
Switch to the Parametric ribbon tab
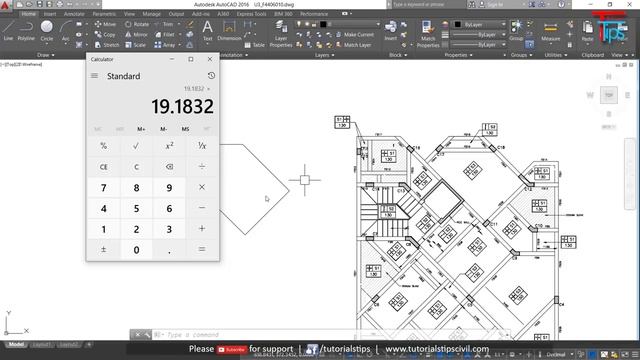click(x=104, y=14)
